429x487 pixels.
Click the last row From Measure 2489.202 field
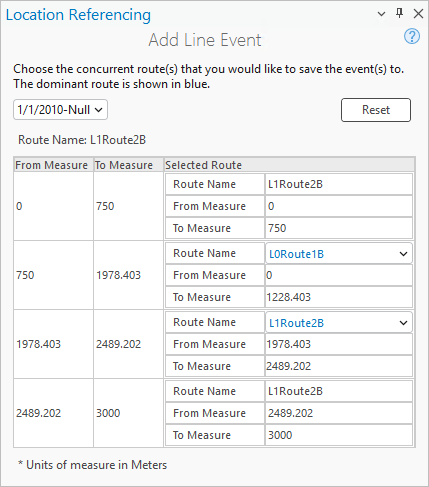339,413
